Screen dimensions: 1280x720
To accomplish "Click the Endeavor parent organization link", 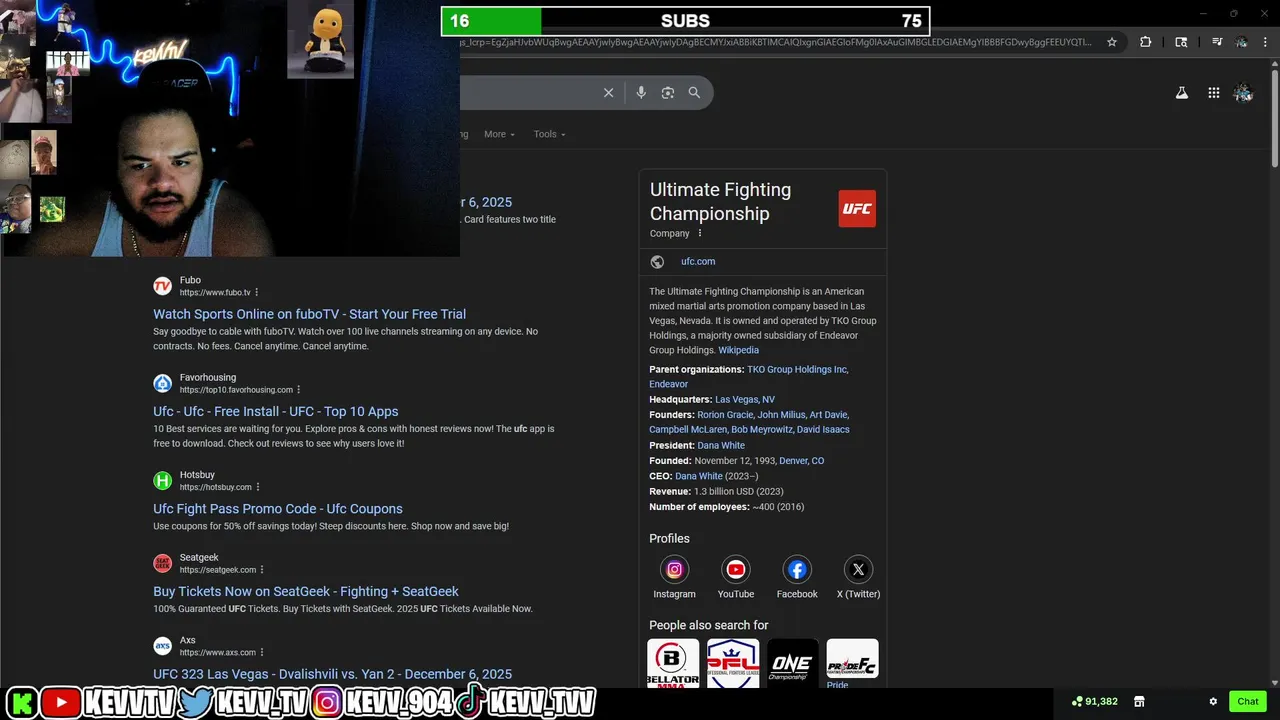I will coord(668,384).
